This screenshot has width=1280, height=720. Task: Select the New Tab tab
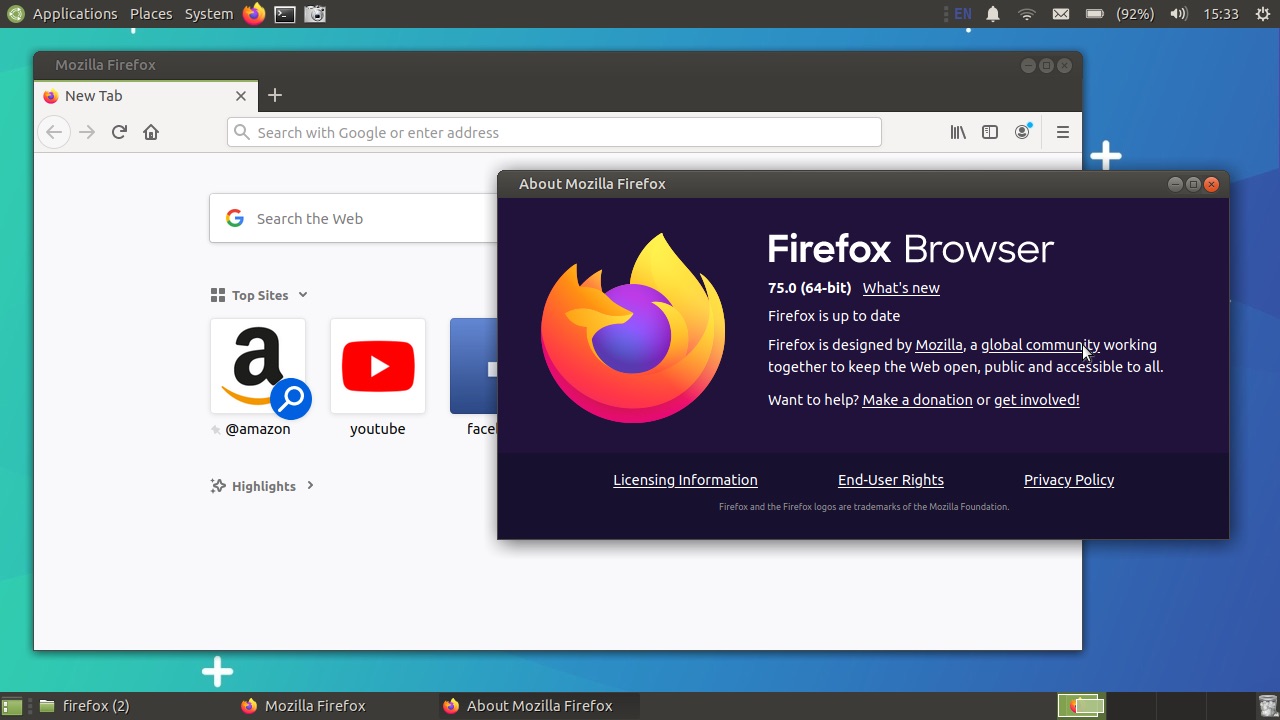pyautogui.click(x=145, y=96)
